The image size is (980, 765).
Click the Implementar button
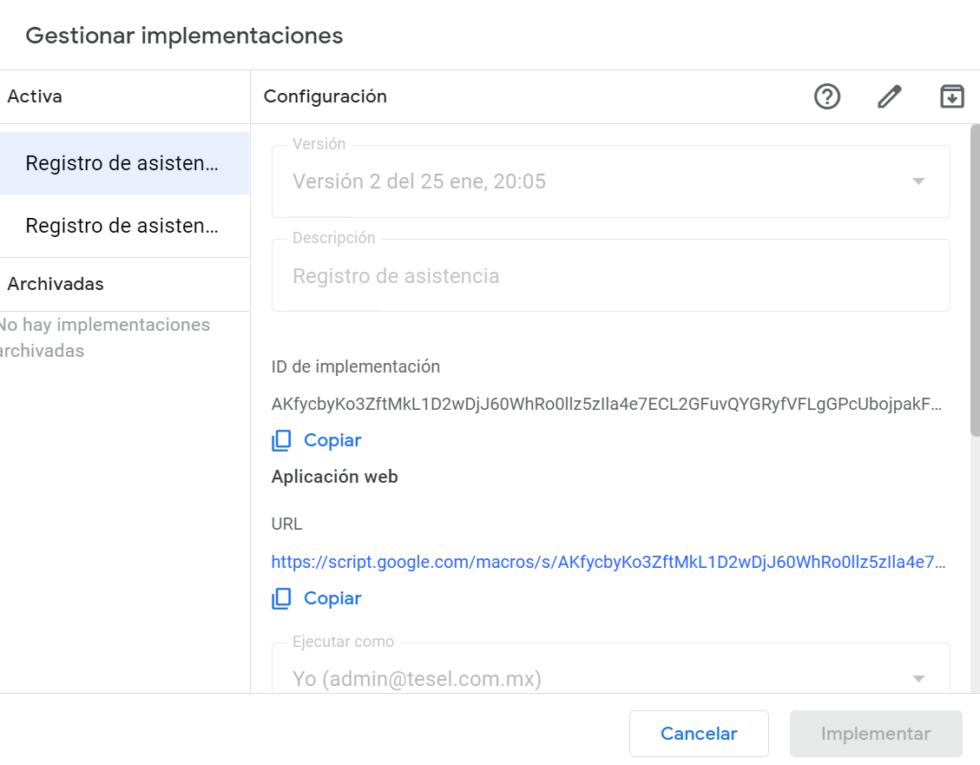[x=876, y=733]
